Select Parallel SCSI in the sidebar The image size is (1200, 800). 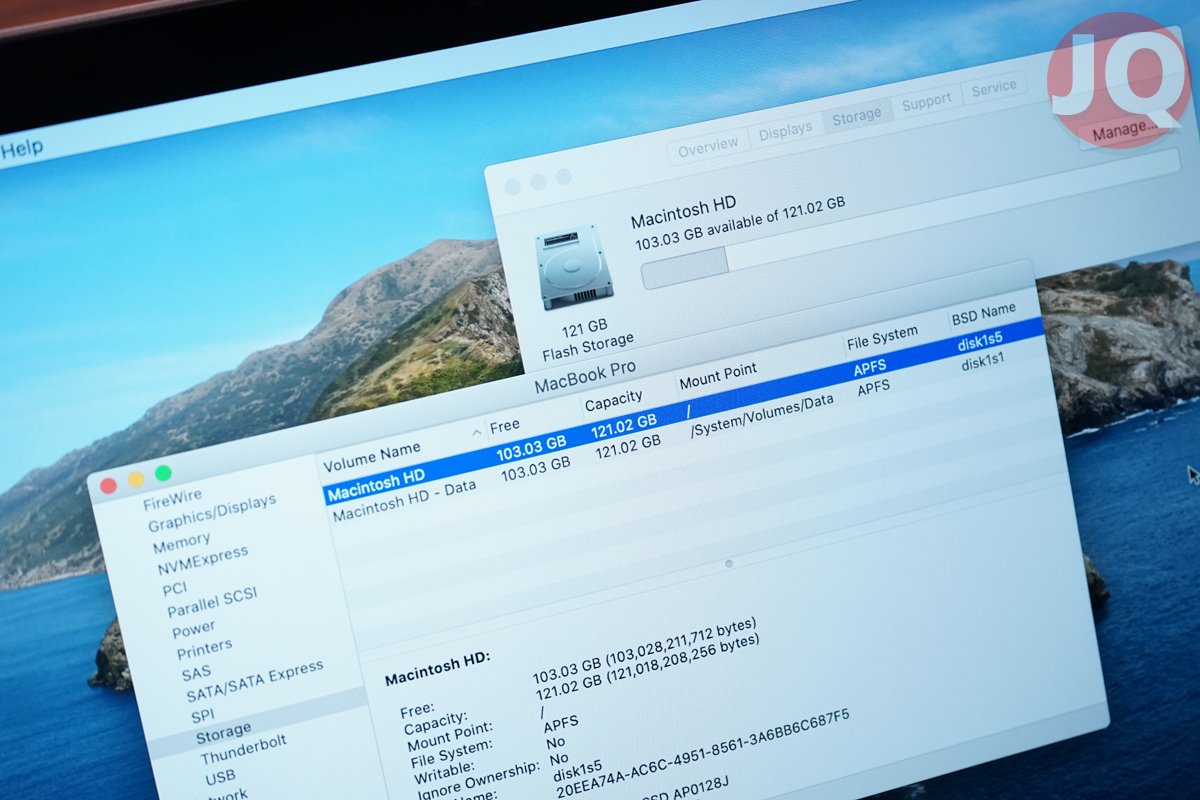pyautogui.click(x=212, y=602)
